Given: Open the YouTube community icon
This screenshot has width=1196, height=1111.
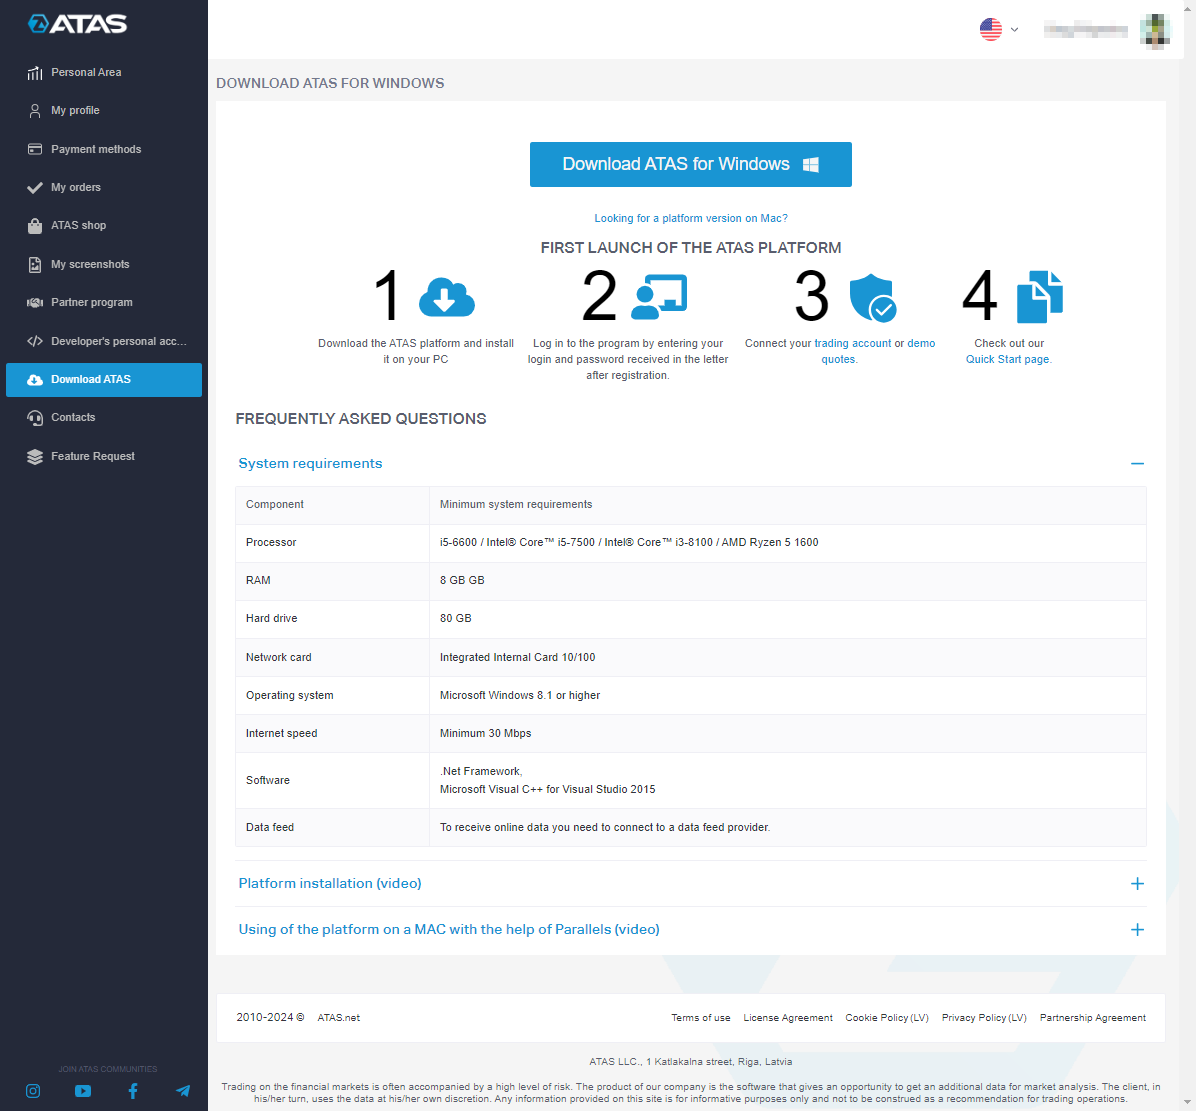Looking at the screenshot, I should 83,1091.
